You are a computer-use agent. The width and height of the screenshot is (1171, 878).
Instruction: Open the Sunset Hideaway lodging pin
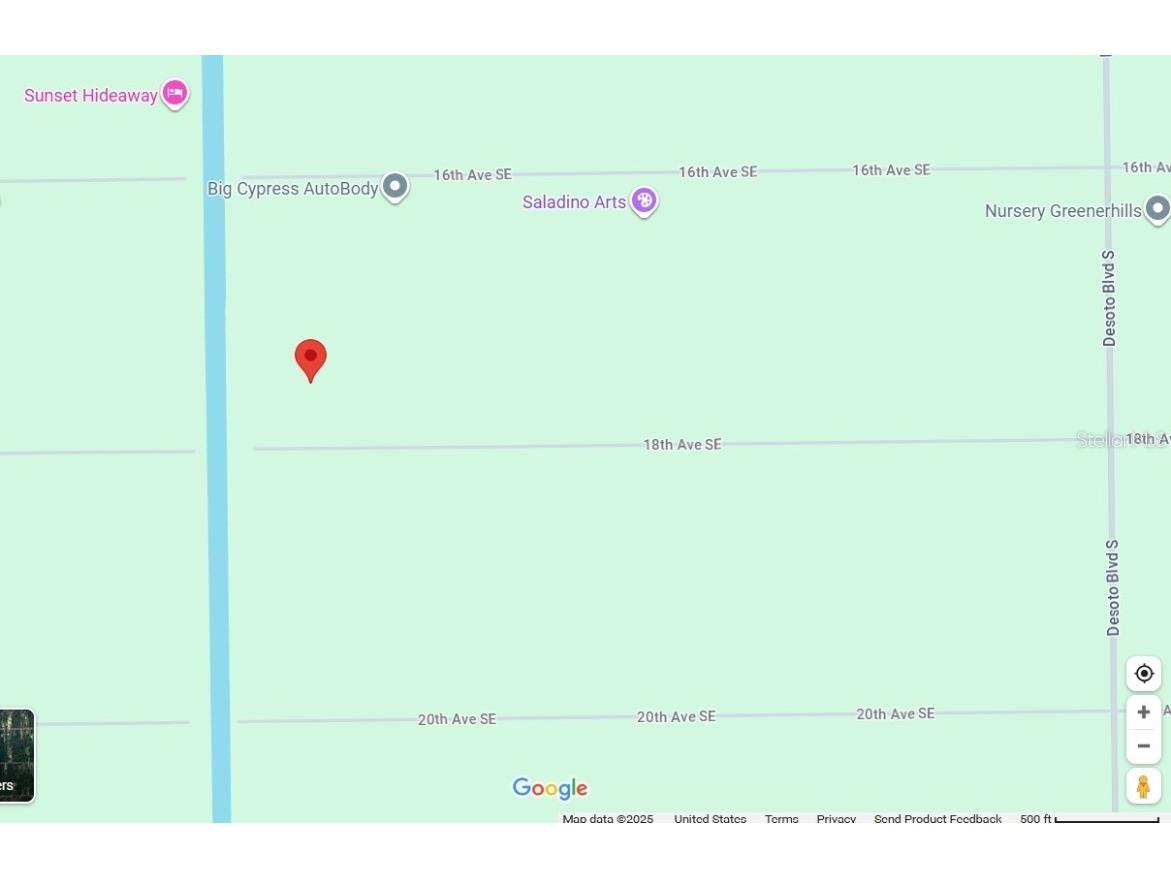pos(175,93)
